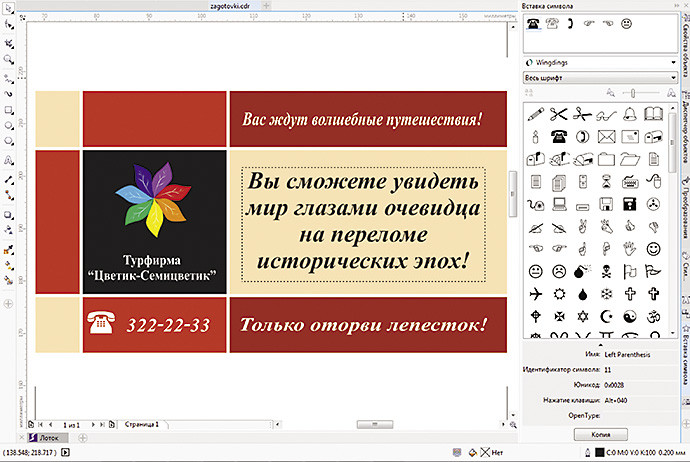690x462 pixels.
Task: Click the 'Копия' button
Action: click(601, 434)
